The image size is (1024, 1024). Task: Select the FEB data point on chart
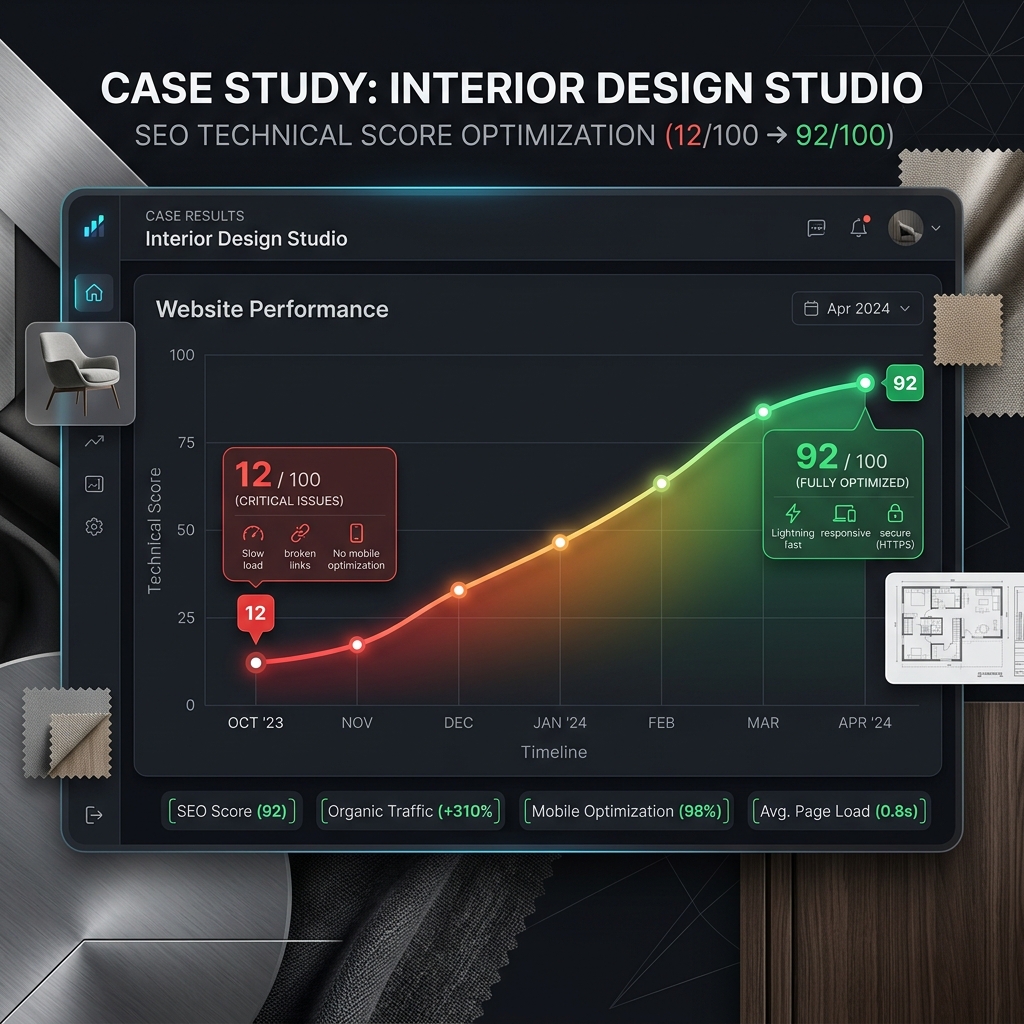pyautogui.click(x=662, y=483)
